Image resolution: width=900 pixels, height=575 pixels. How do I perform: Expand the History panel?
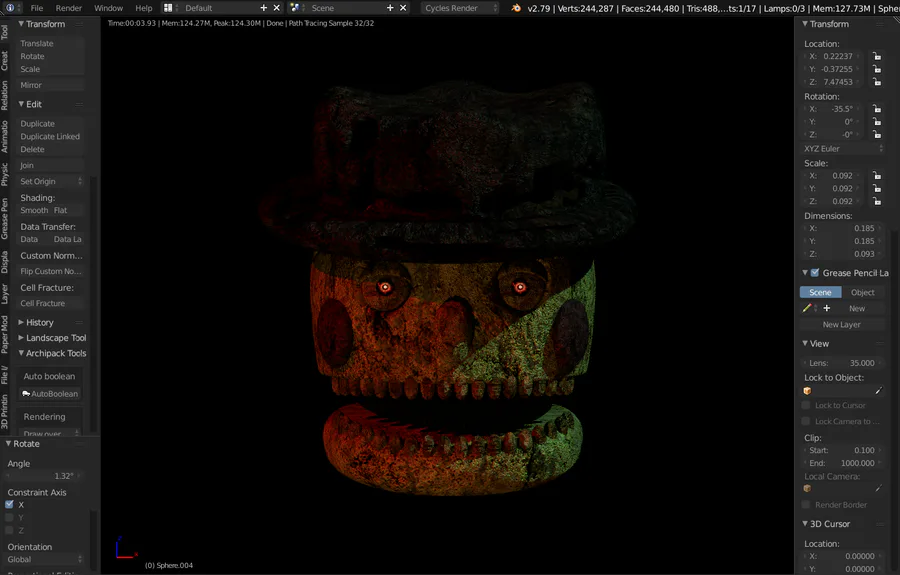point(21,323)
